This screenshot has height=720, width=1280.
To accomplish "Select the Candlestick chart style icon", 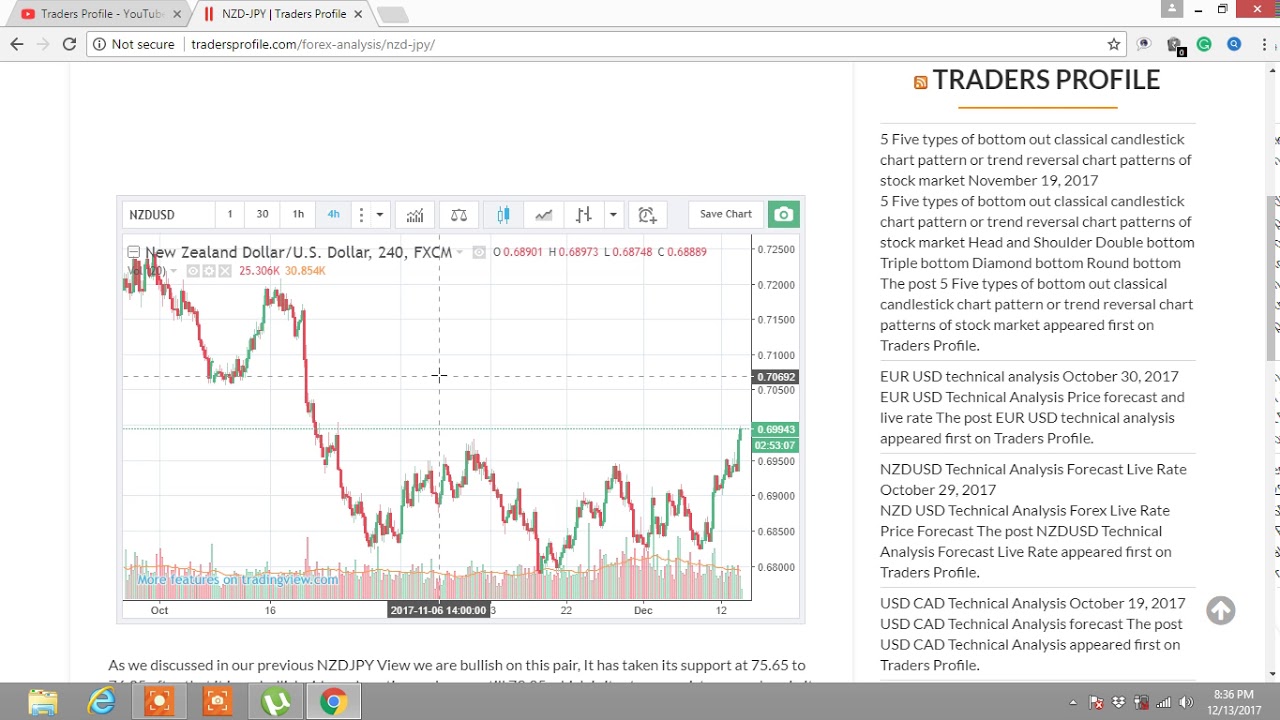I will point(503,214).
